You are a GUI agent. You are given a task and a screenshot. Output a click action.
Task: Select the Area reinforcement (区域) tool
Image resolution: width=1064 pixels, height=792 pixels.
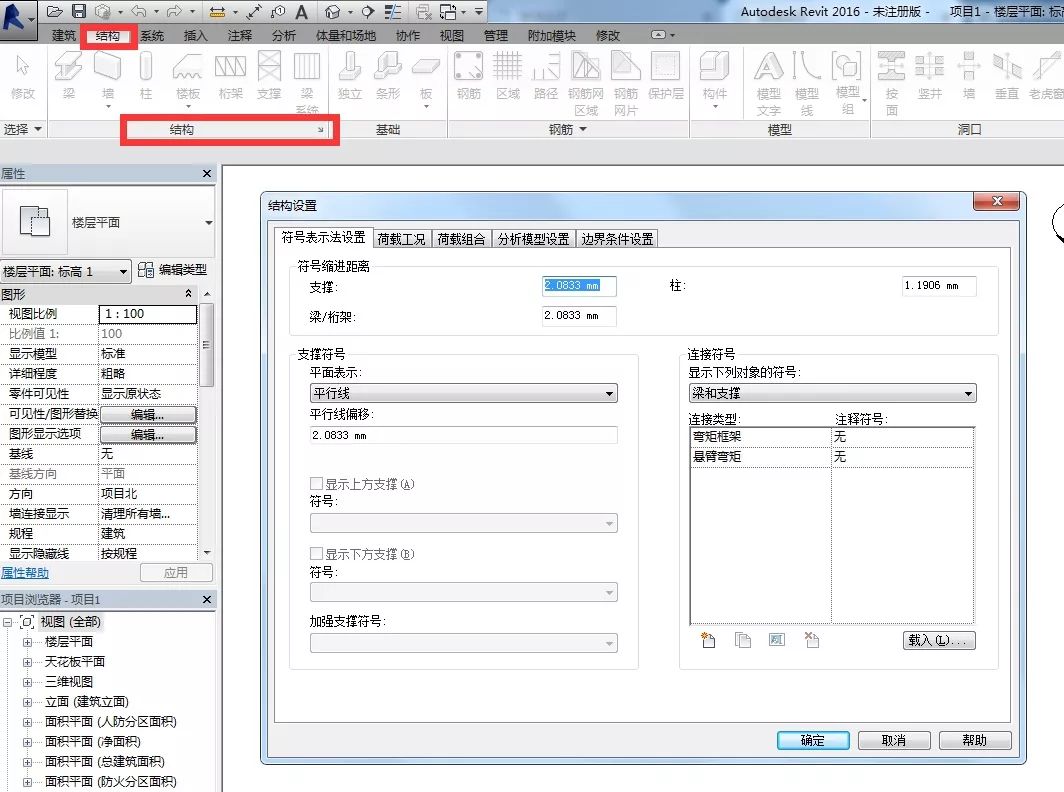507,76
